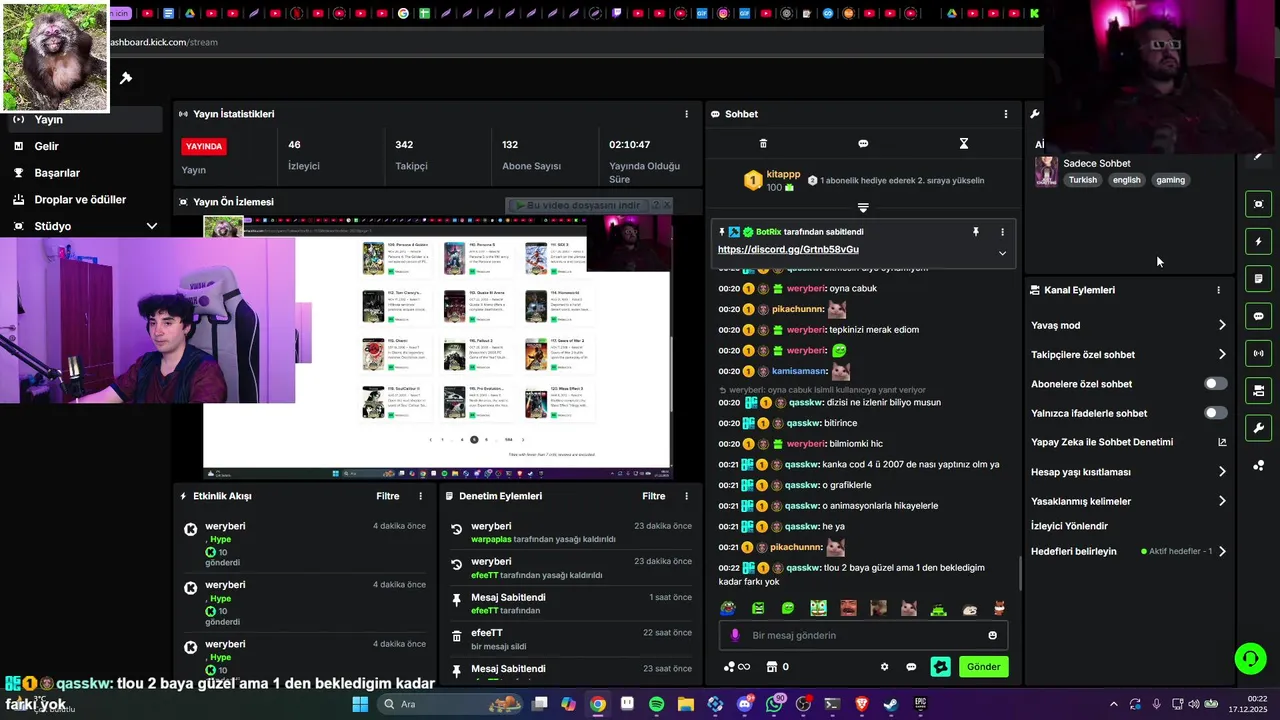Viewport: 1280px width, 720px height.
Task: Open Spotify from the taskbar
Action: [x=656, y=704]
